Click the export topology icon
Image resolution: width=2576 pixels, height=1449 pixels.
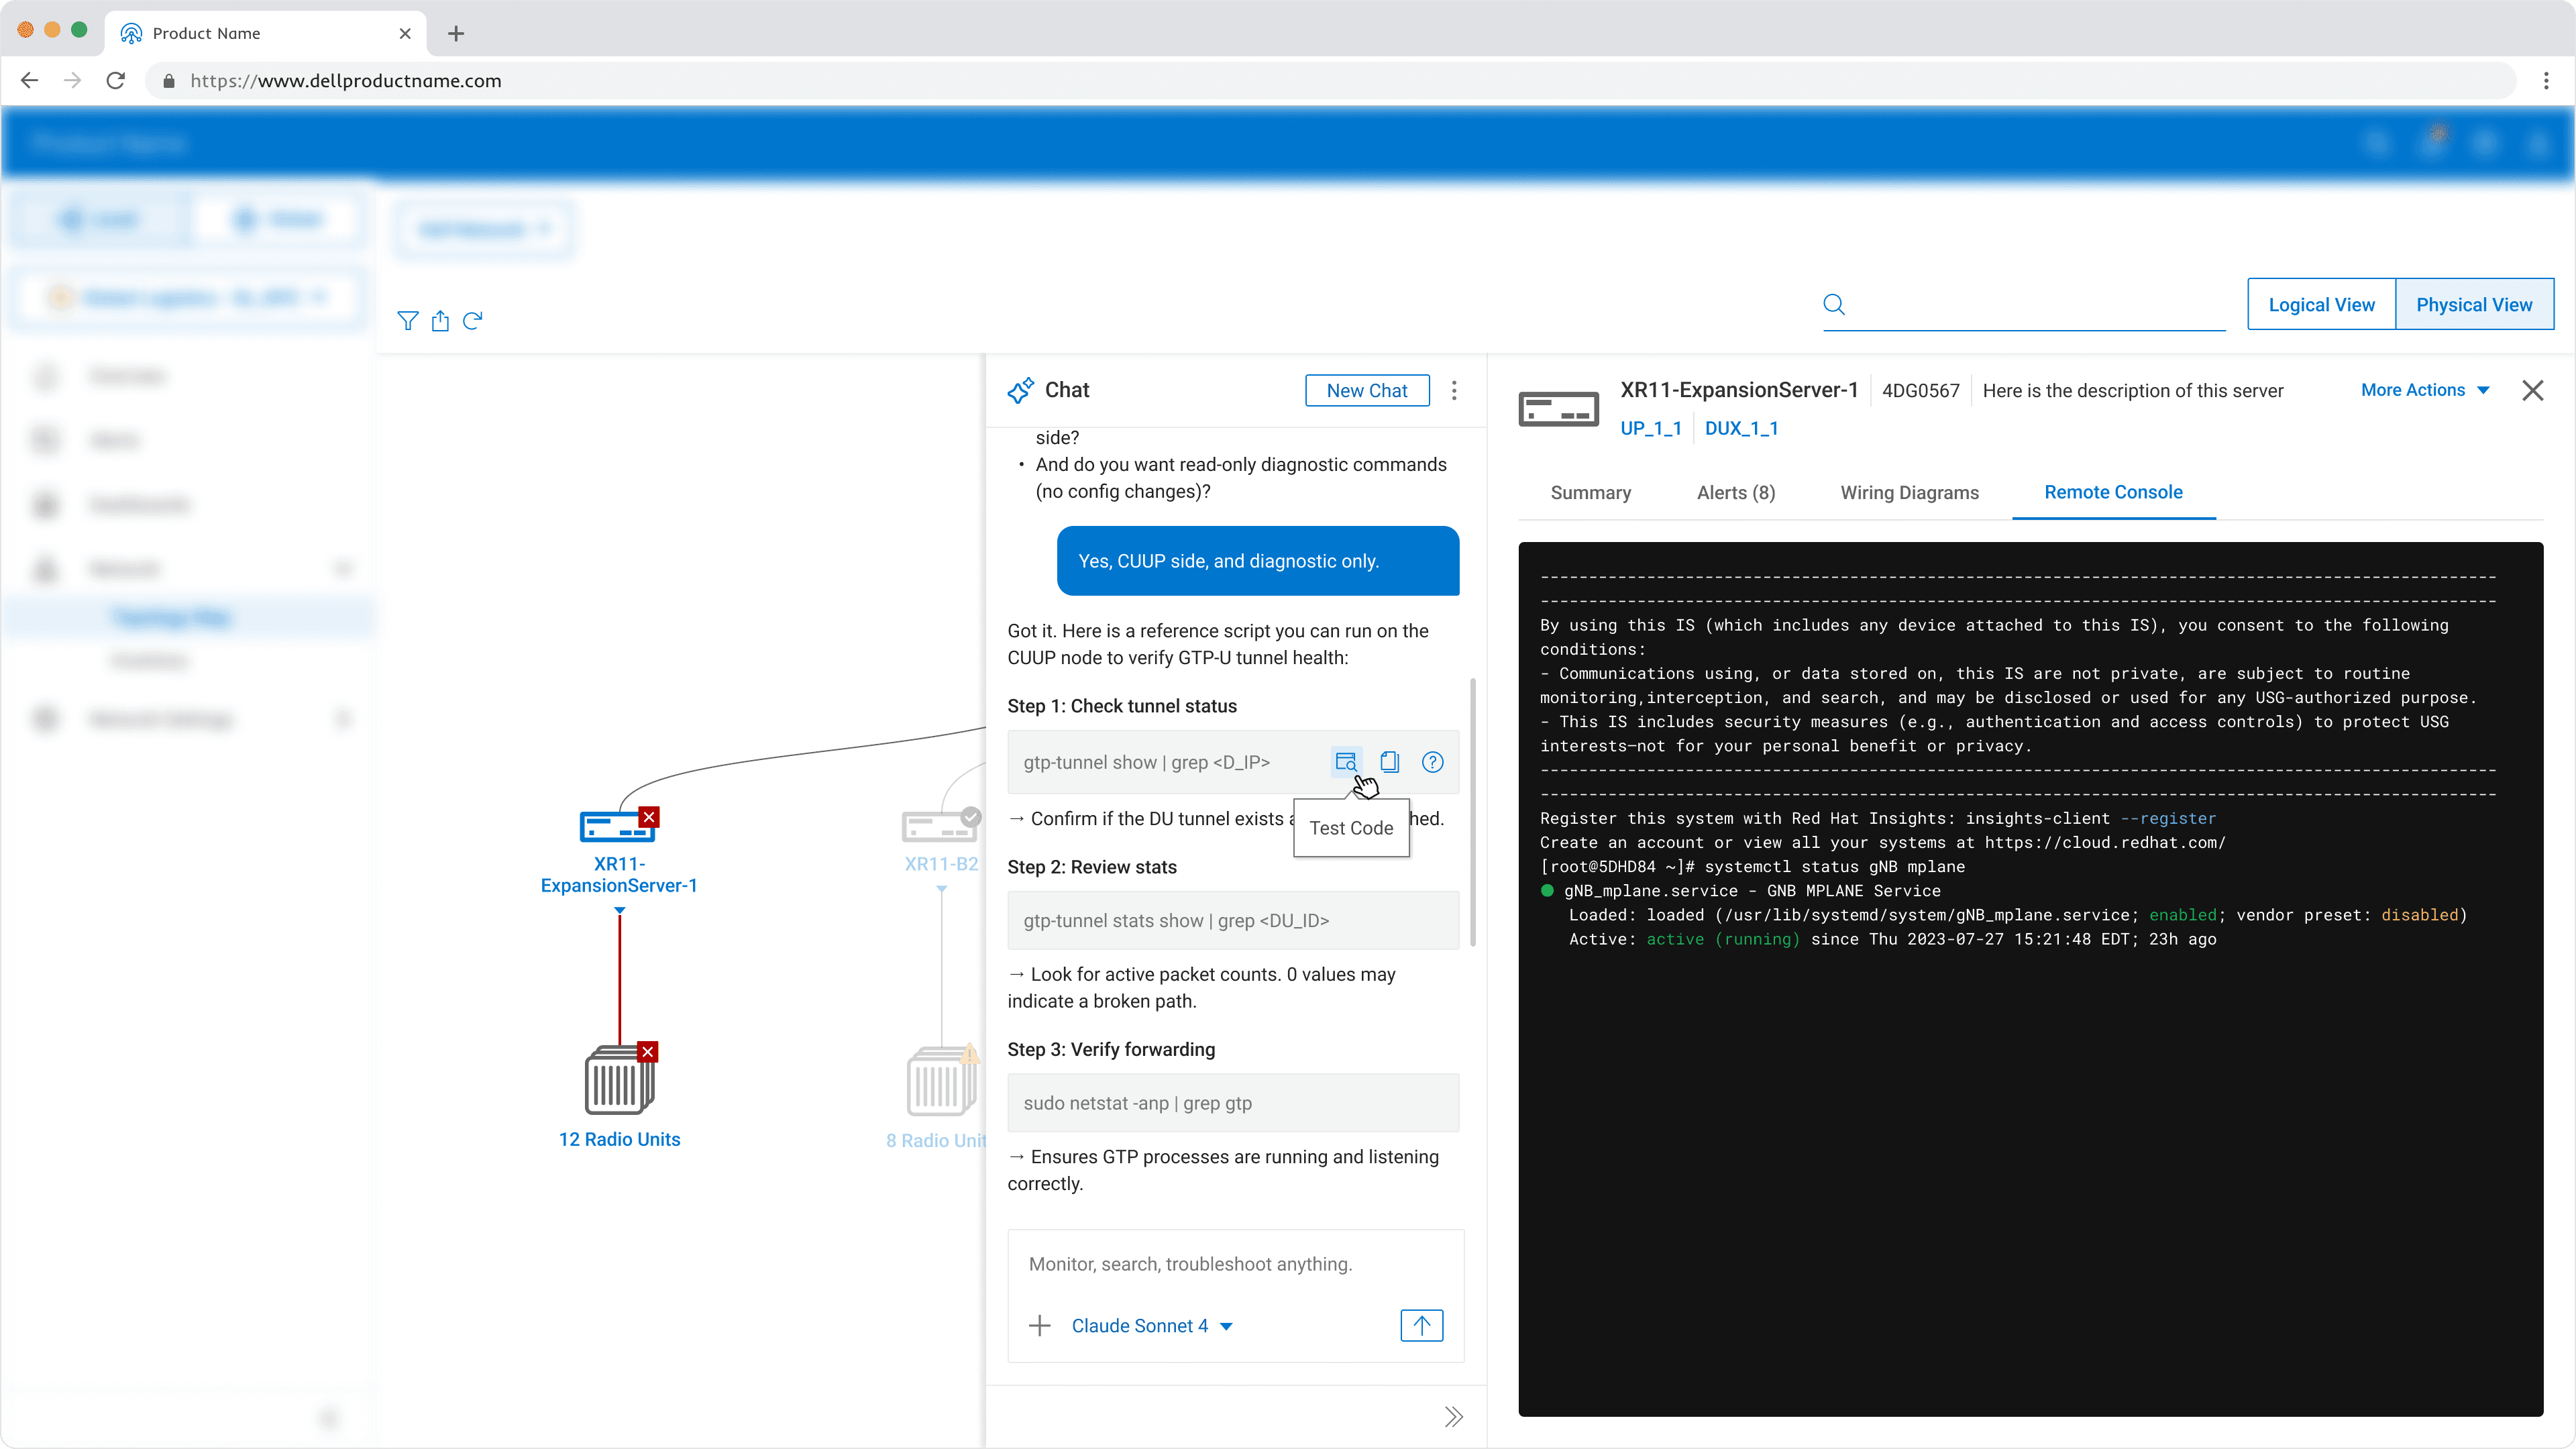pyautogui.click(x=440, y=321)
